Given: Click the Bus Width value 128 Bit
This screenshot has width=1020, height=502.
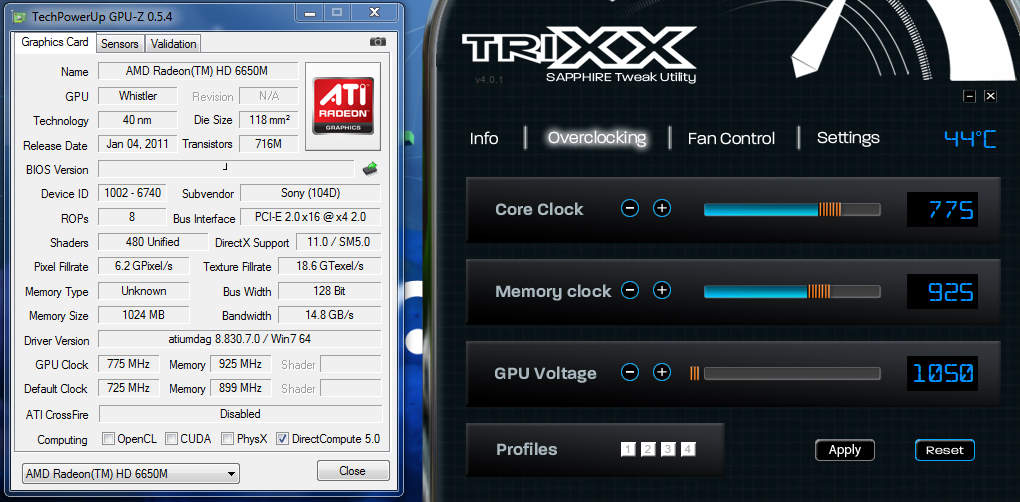Looking at the screenshot, I should pyautogui.click(x=330, y=291).
